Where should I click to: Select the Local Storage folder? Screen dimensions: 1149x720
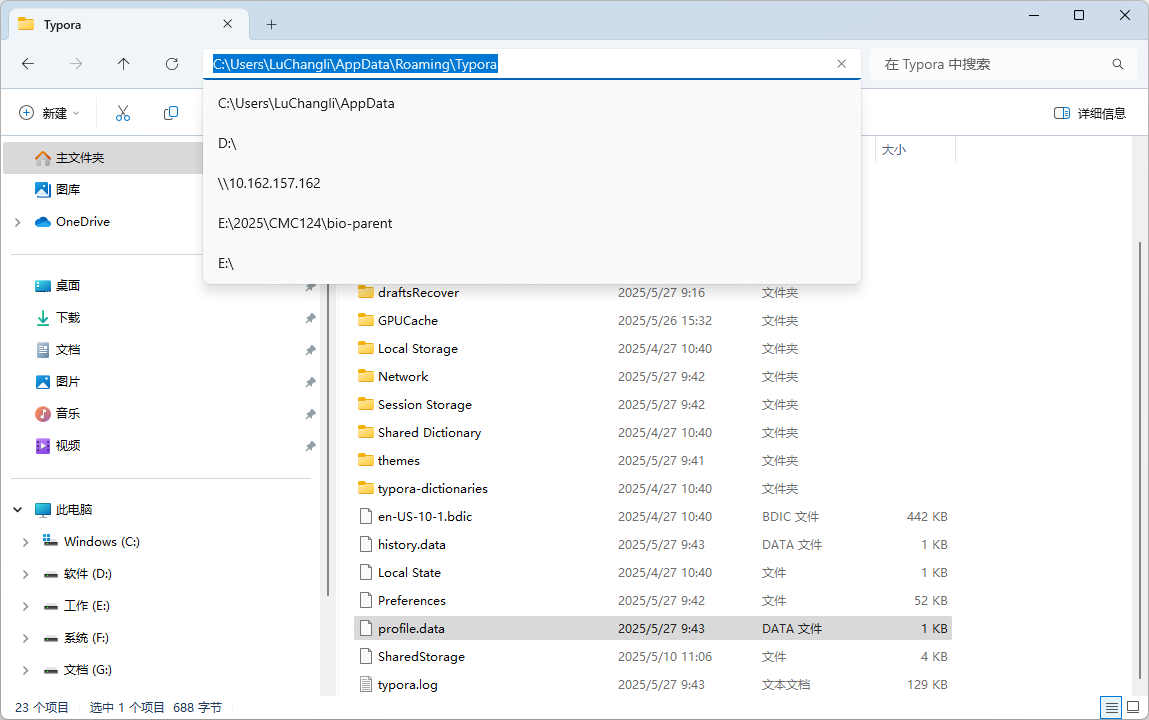click(x=652, y=349)
